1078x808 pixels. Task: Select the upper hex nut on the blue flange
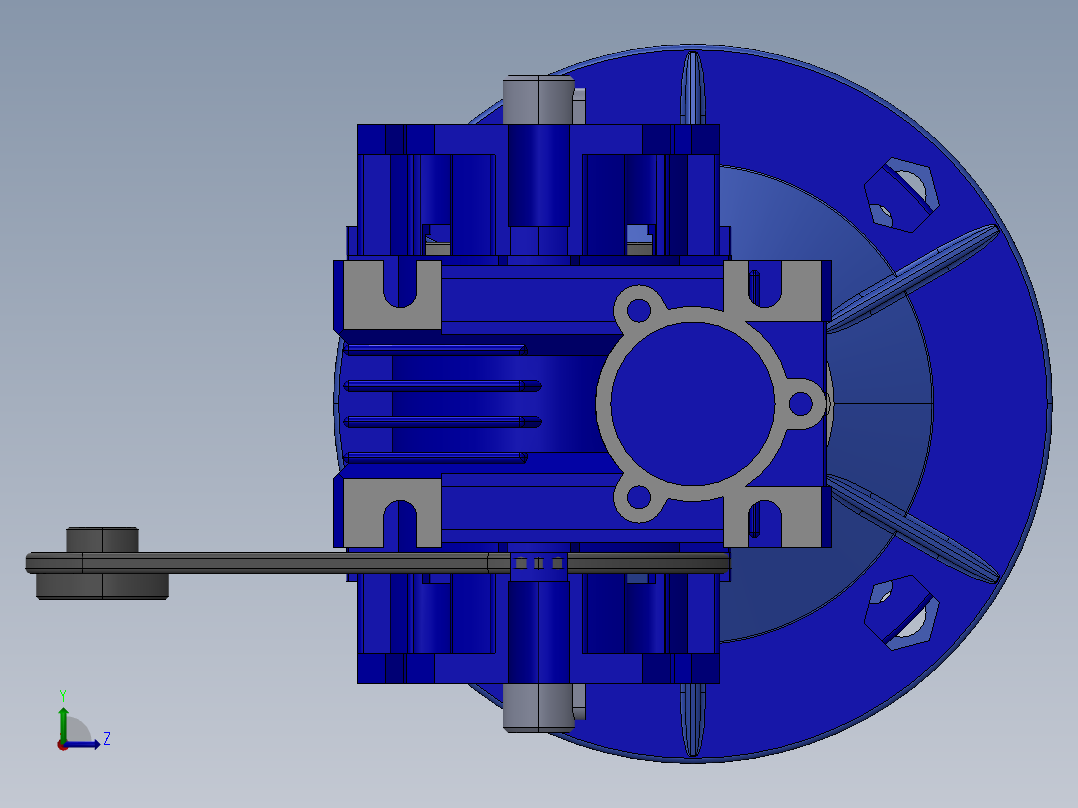(x=901, y=195)
